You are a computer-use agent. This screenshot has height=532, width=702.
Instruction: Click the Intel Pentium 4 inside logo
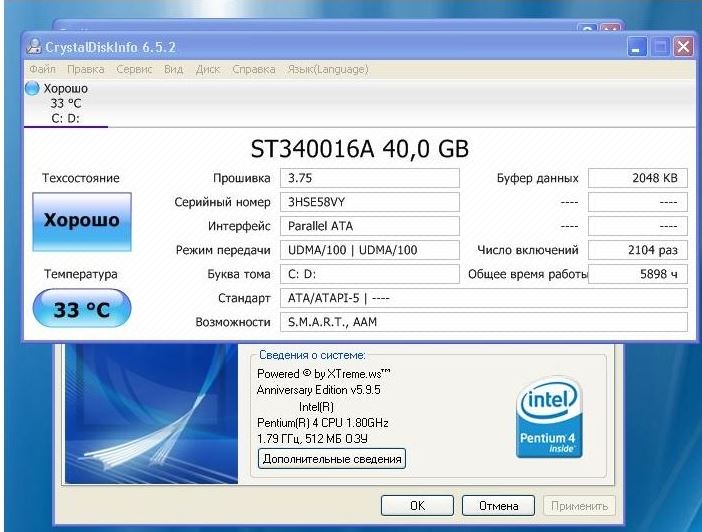tap(549, 417)
